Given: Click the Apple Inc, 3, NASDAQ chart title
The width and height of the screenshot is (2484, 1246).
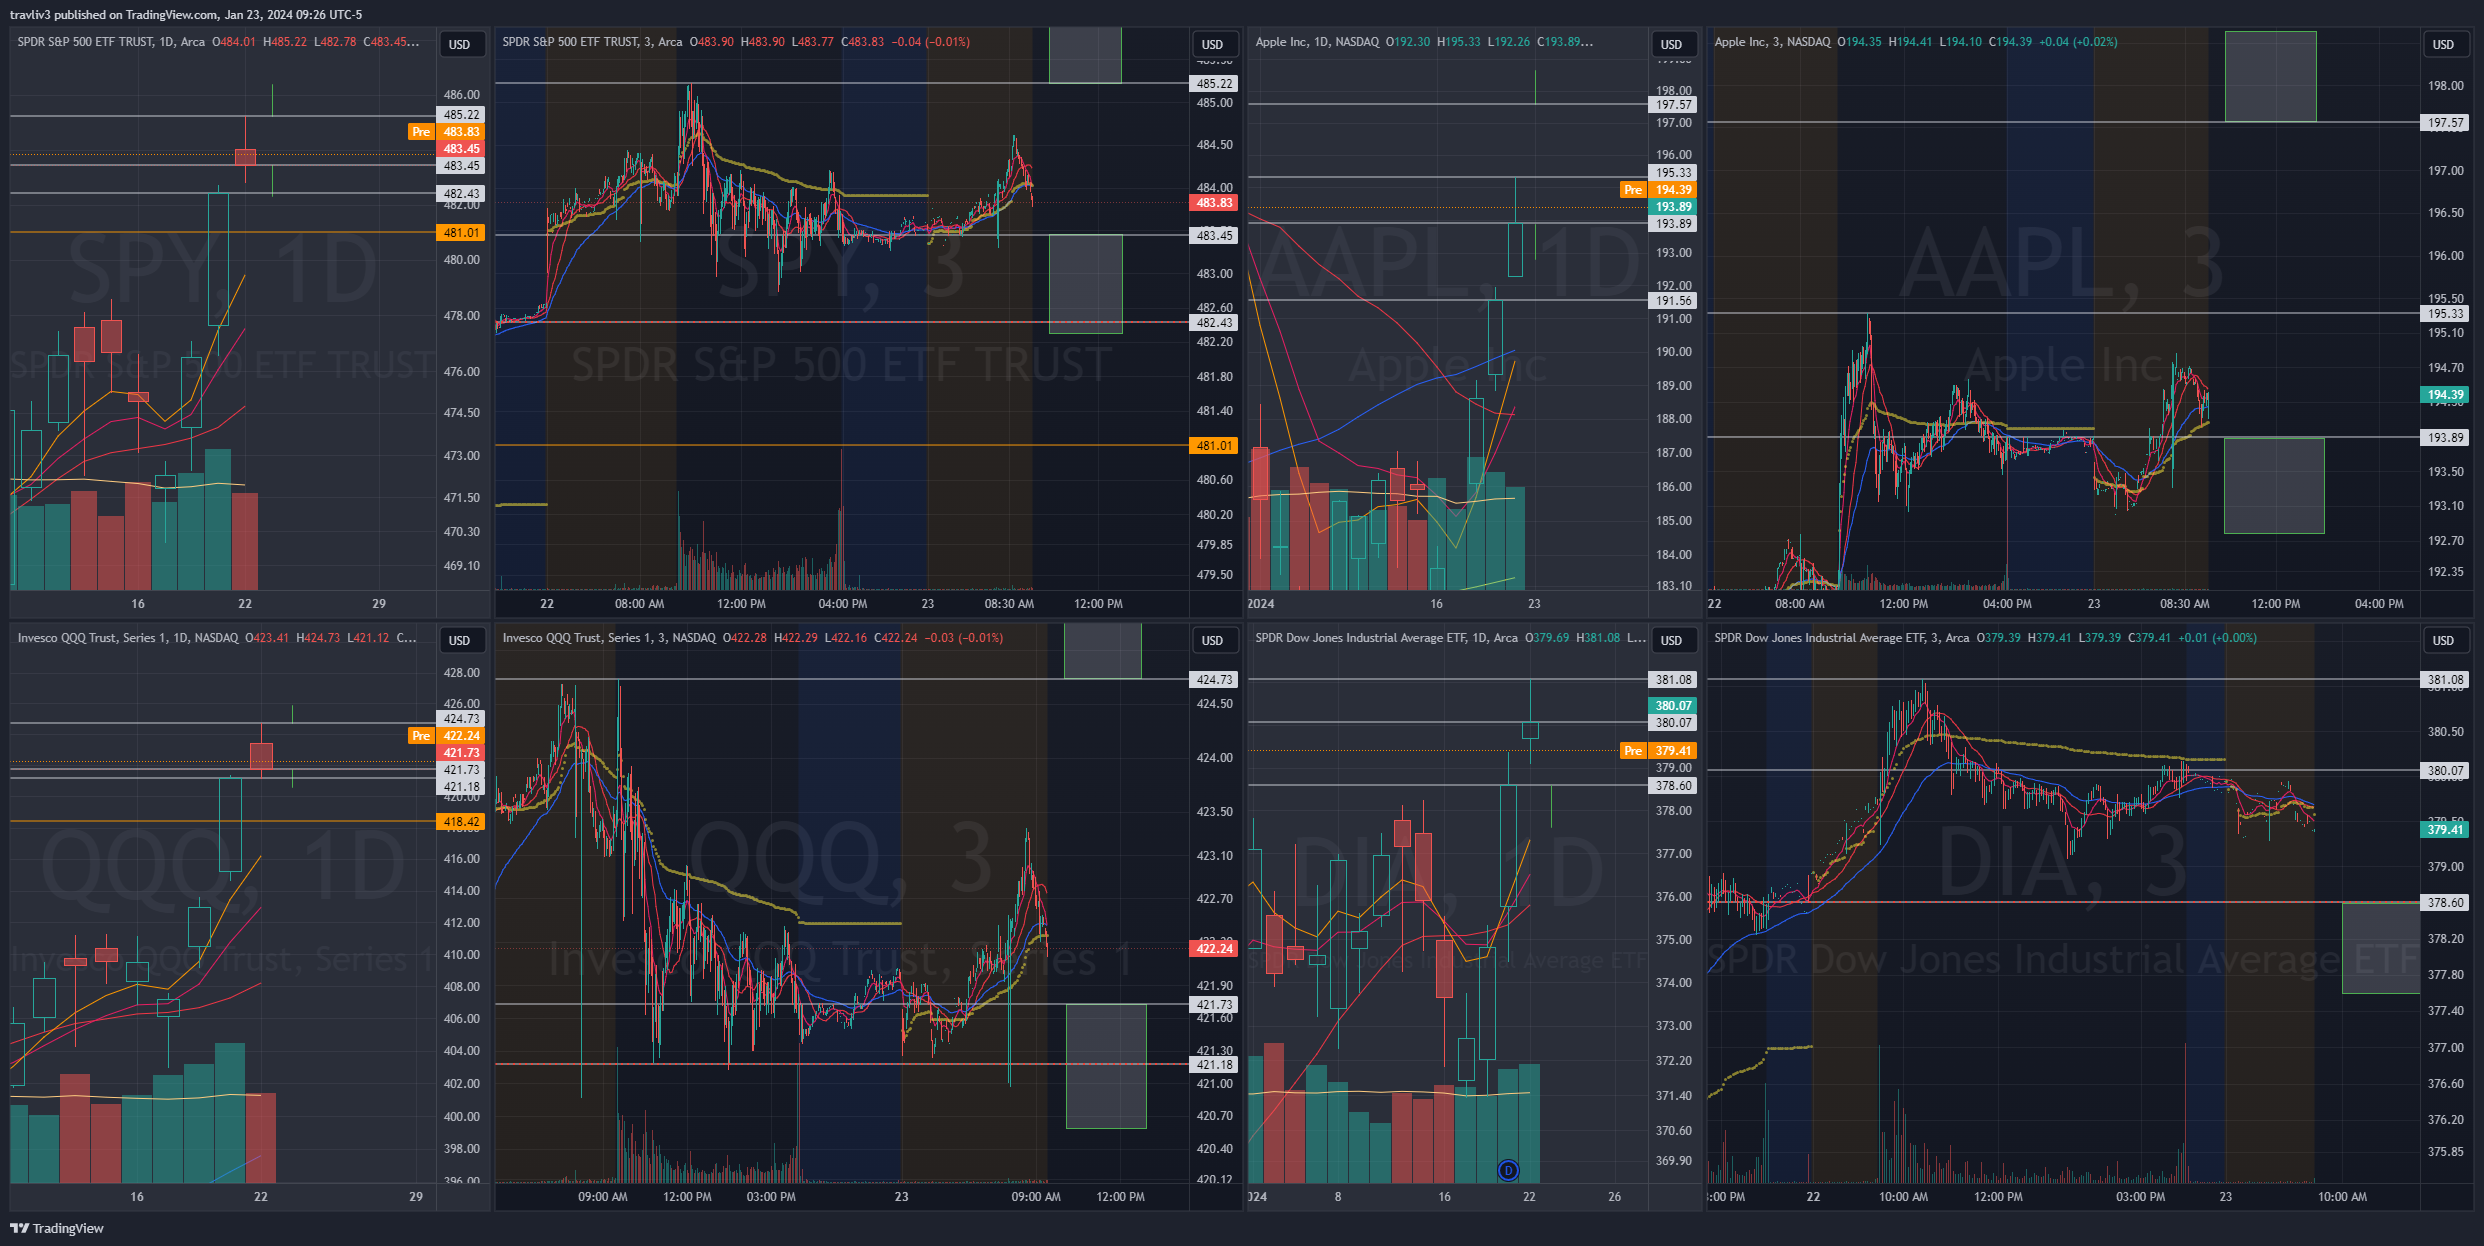Looking at the screenshot, I should click(x=1772, y=42).
